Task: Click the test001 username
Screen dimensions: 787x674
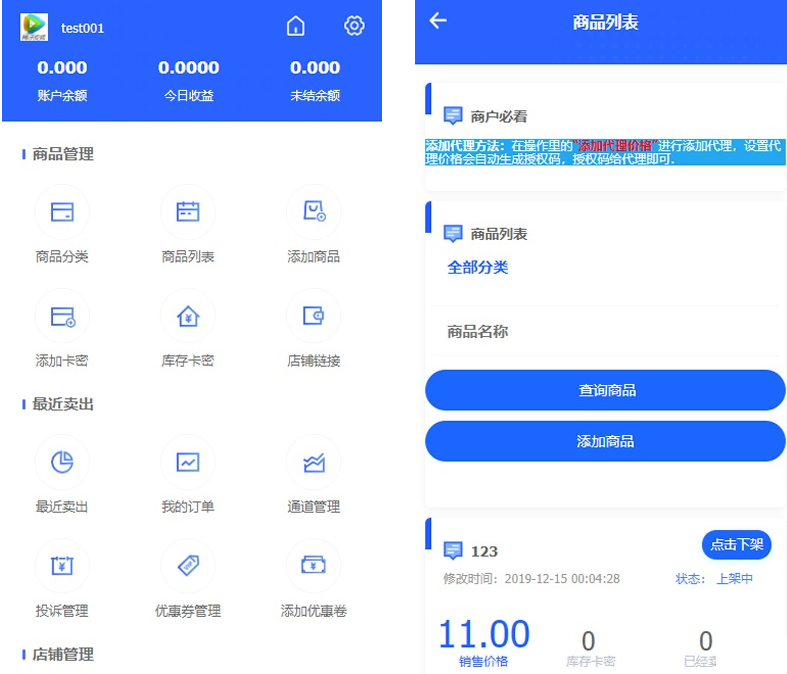Action: pos(82,28)
